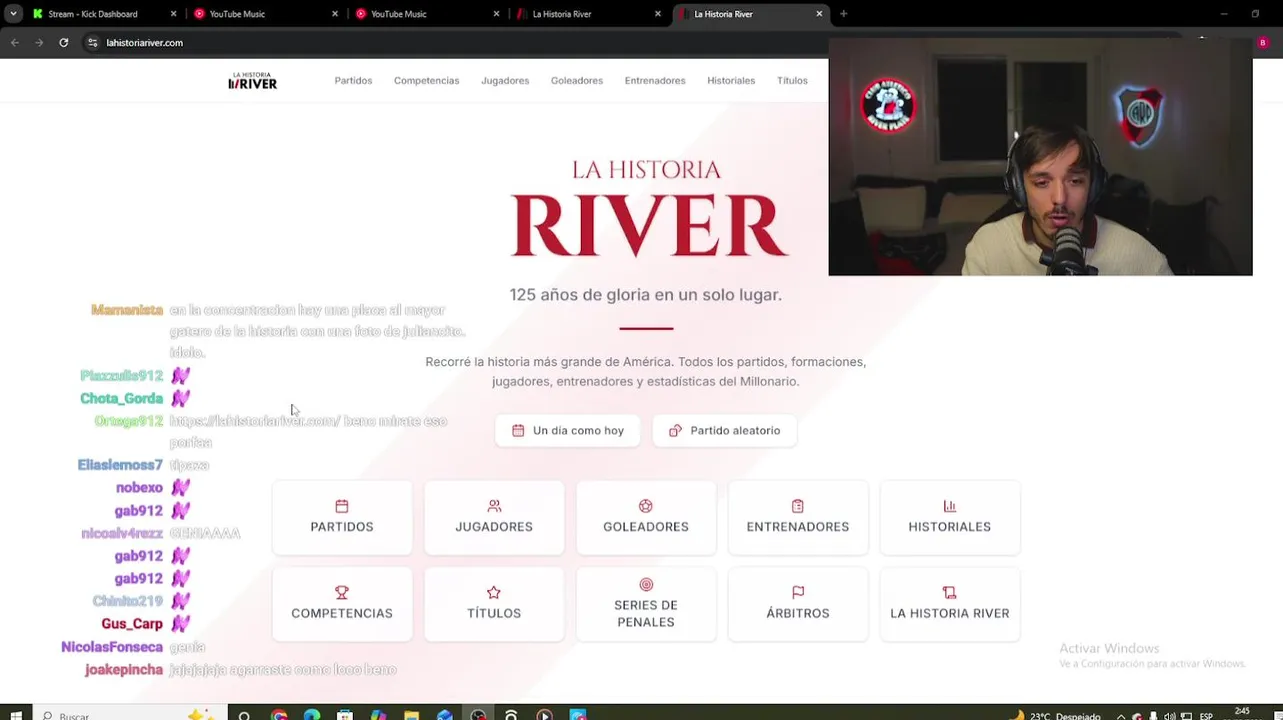Open Competencias in the top navigation
1283x720 pixels.
coord(426,80)
